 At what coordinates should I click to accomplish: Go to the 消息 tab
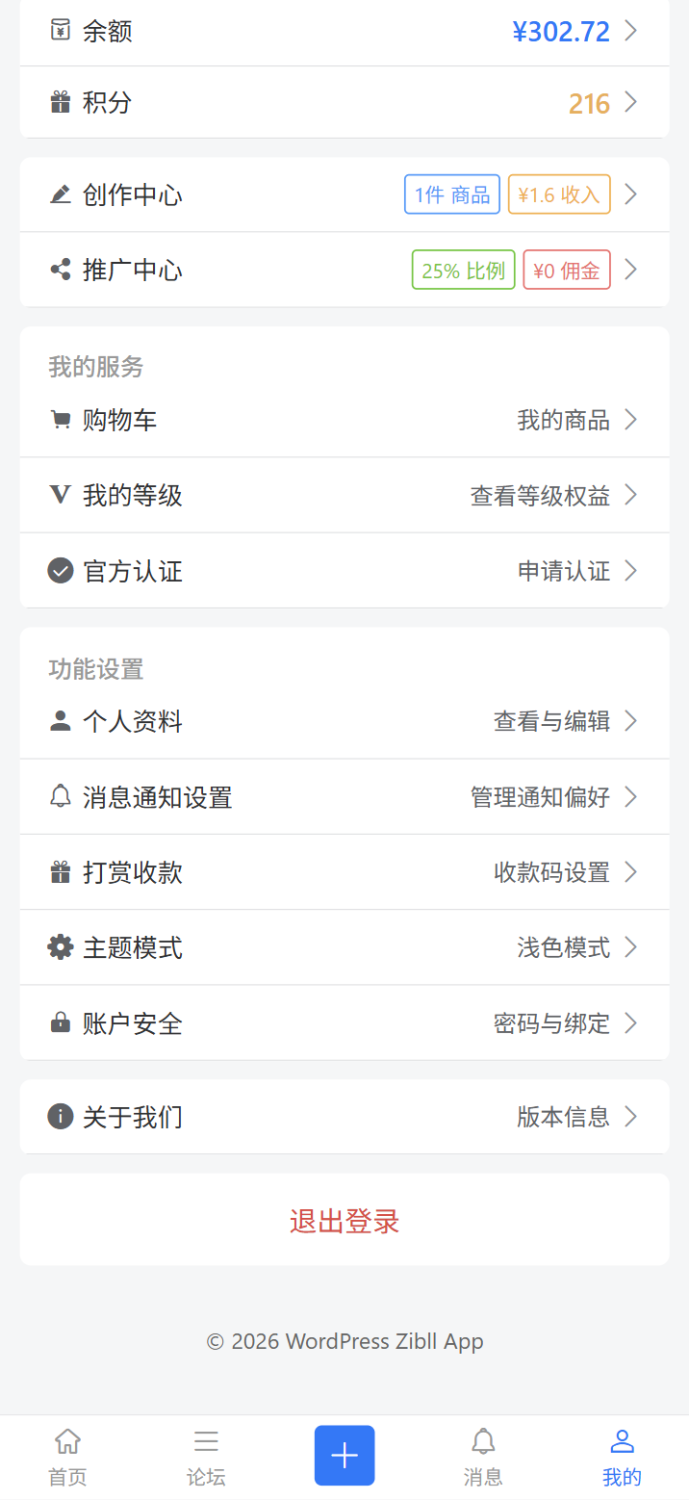483,1456
